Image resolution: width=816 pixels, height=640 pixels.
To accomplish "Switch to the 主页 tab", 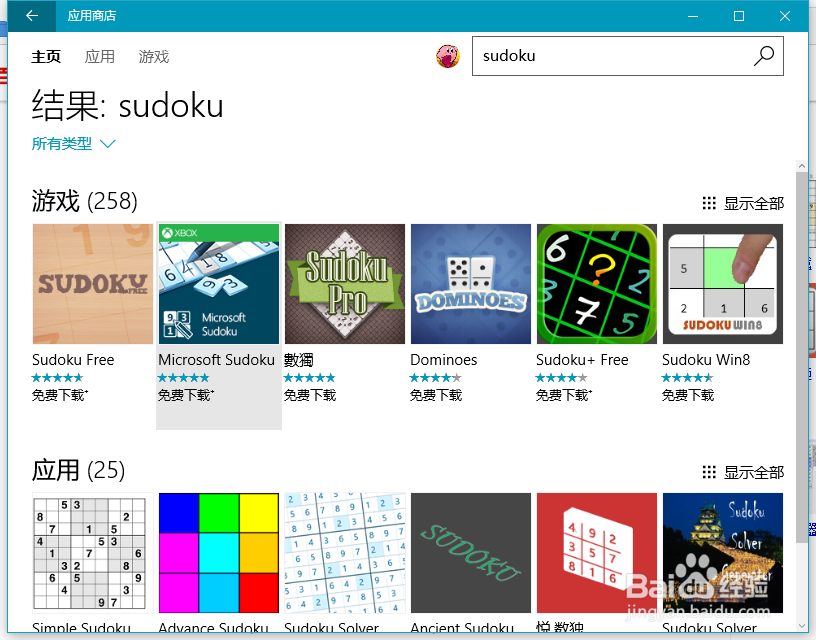I will (46, 56).
